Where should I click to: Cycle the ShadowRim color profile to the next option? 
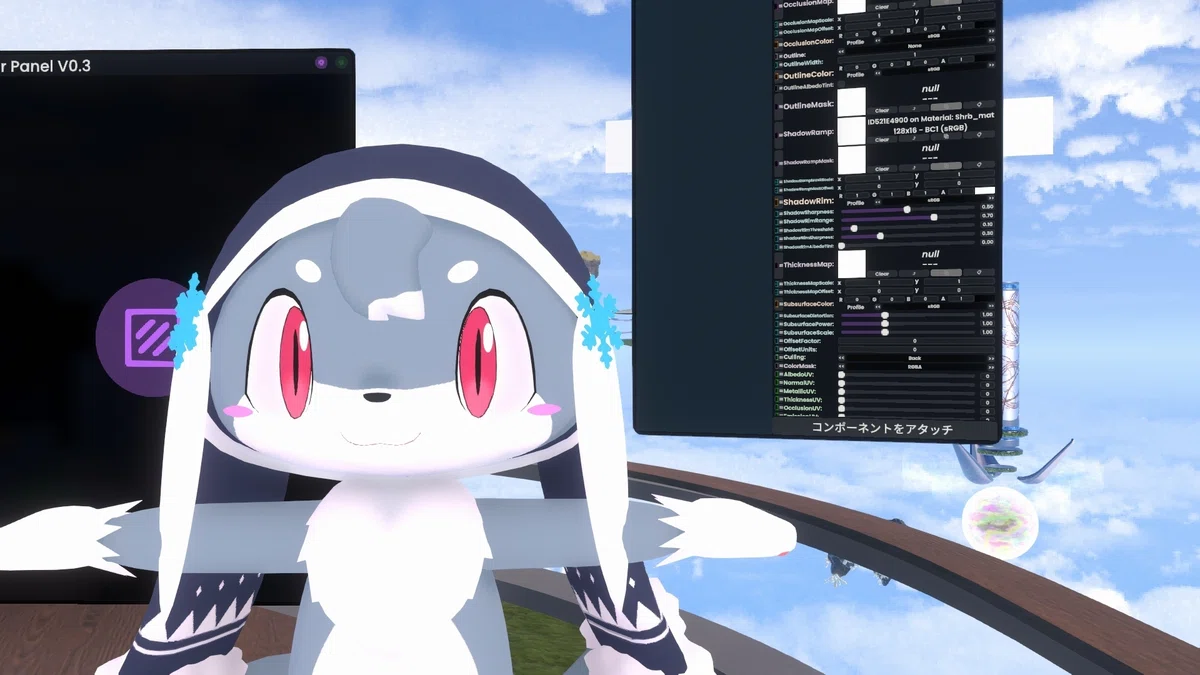click(991, 198)
